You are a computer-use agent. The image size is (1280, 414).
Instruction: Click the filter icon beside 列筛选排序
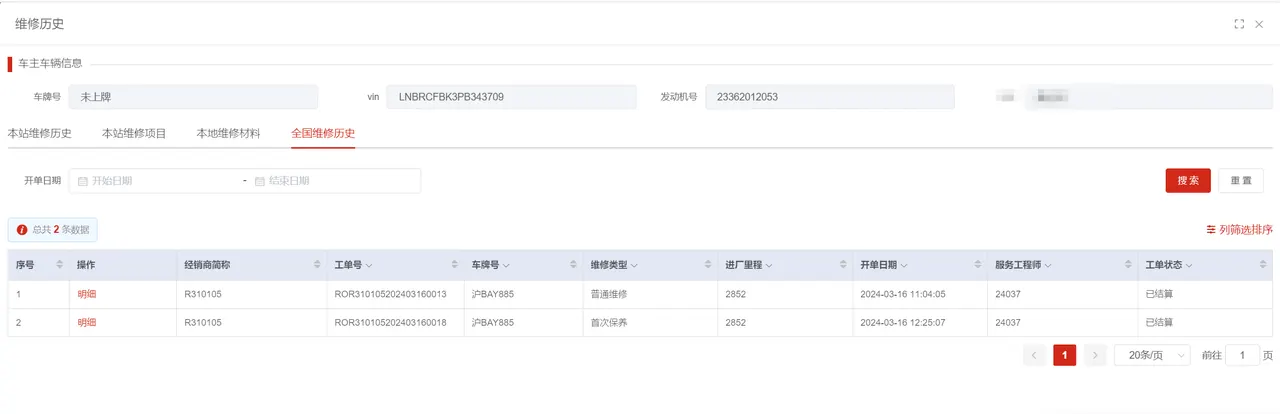coord(1211,229)
